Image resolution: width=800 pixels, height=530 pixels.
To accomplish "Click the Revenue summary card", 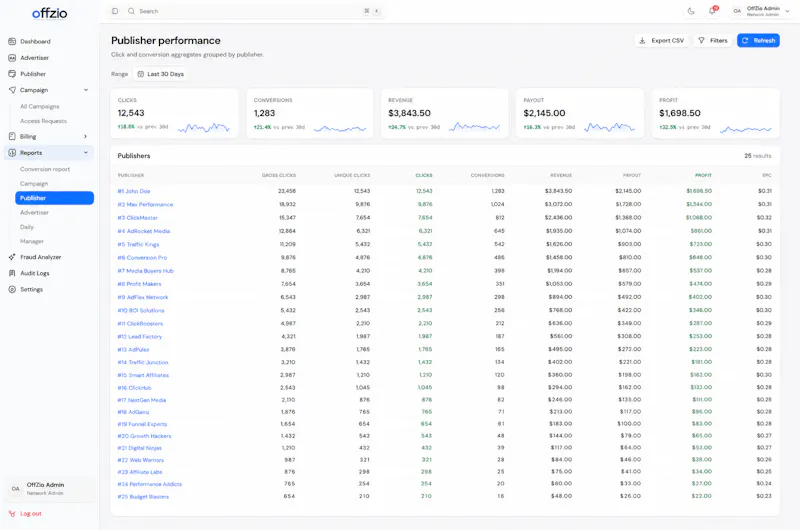I will click(x=444, y=113).
